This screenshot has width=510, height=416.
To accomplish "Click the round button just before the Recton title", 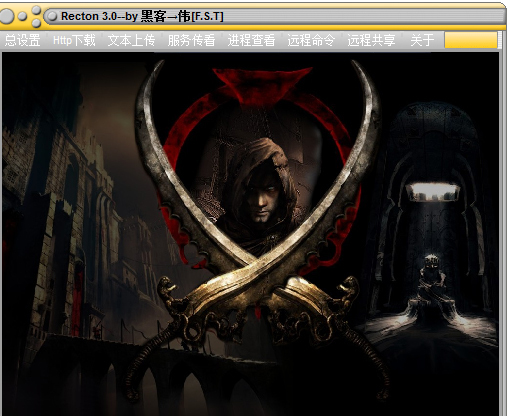I will (x=51, y=16).
